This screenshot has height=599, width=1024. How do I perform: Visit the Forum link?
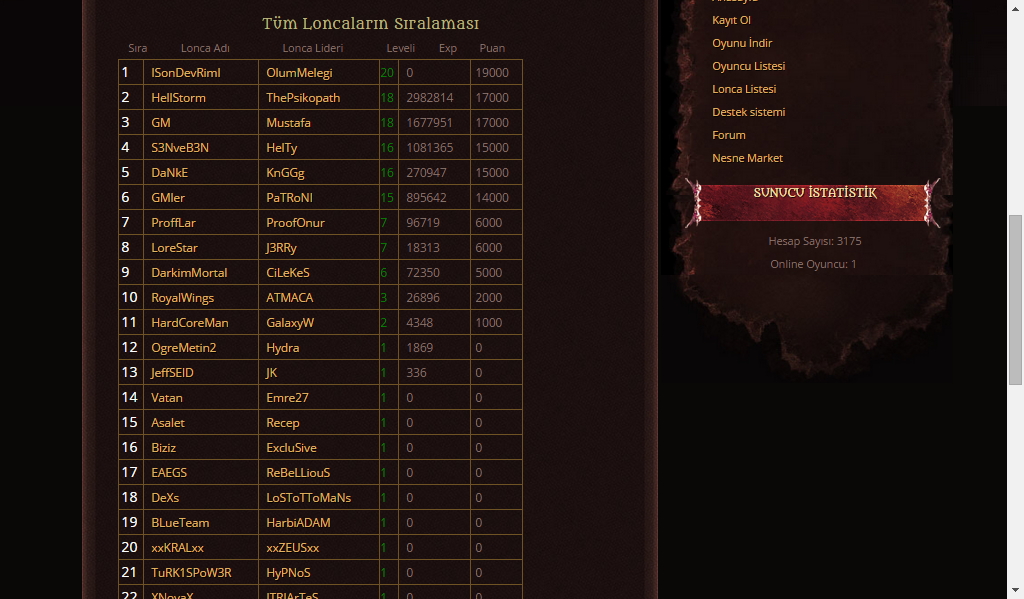point(728,135)
